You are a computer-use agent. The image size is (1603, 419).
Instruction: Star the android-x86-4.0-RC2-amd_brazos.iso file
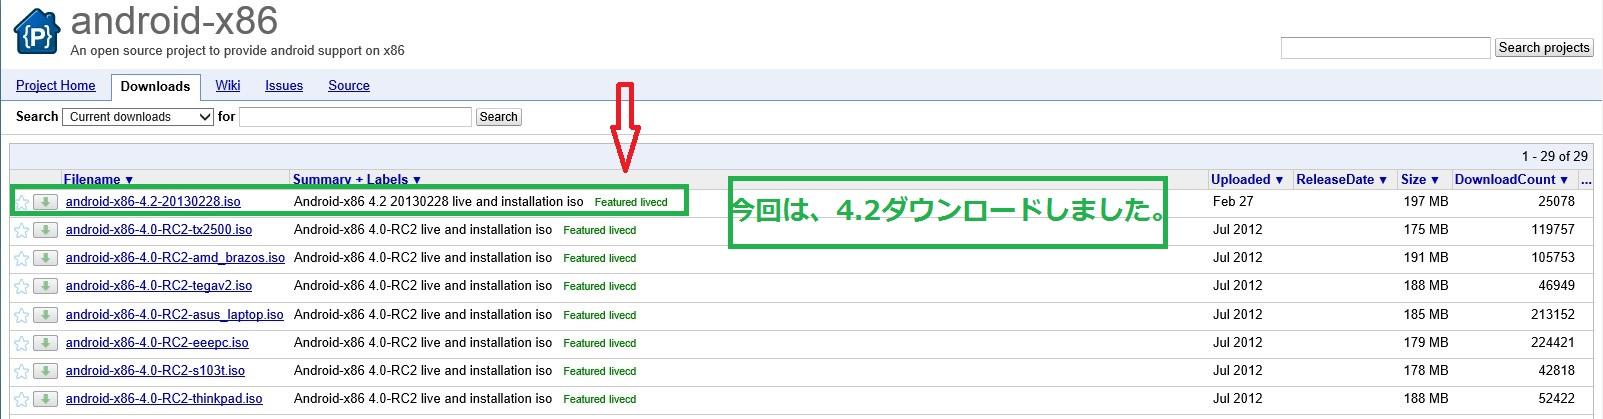click(22, 258)
